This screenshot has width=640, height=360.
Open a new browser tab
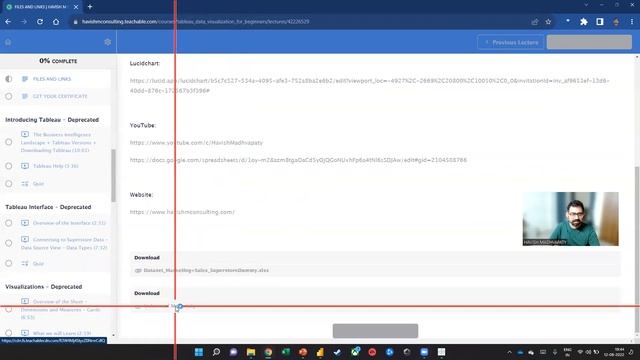point(90,7)
